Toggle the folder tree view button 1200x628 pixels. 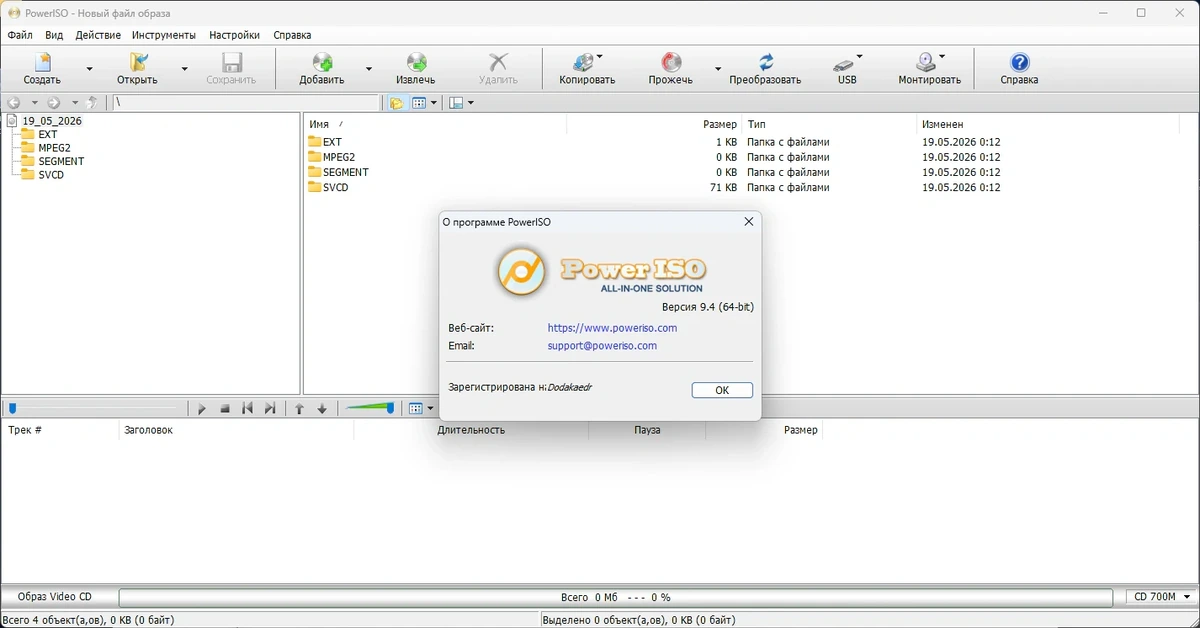[x=397, y=103]
